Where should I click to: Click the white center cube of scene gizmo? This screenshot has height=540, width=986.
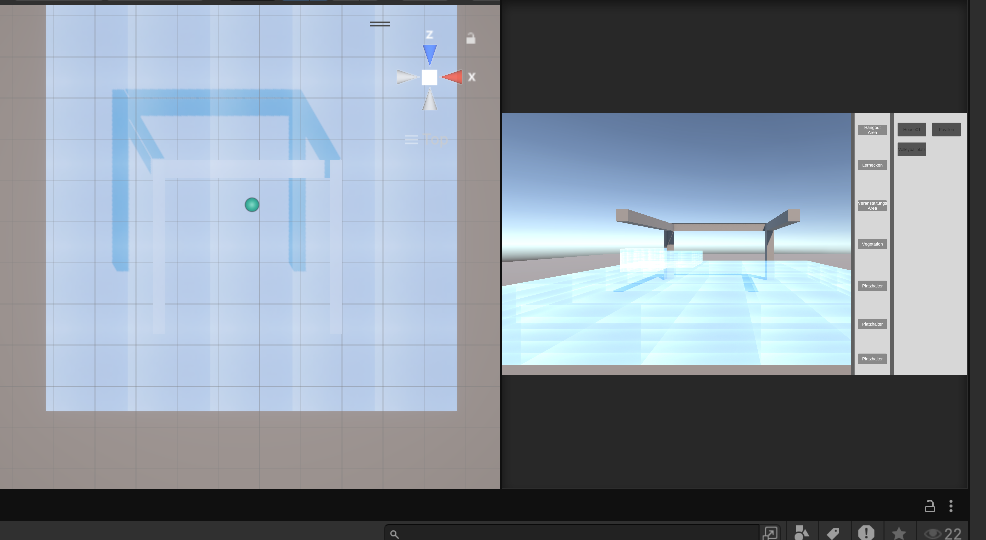coord(429,77)
